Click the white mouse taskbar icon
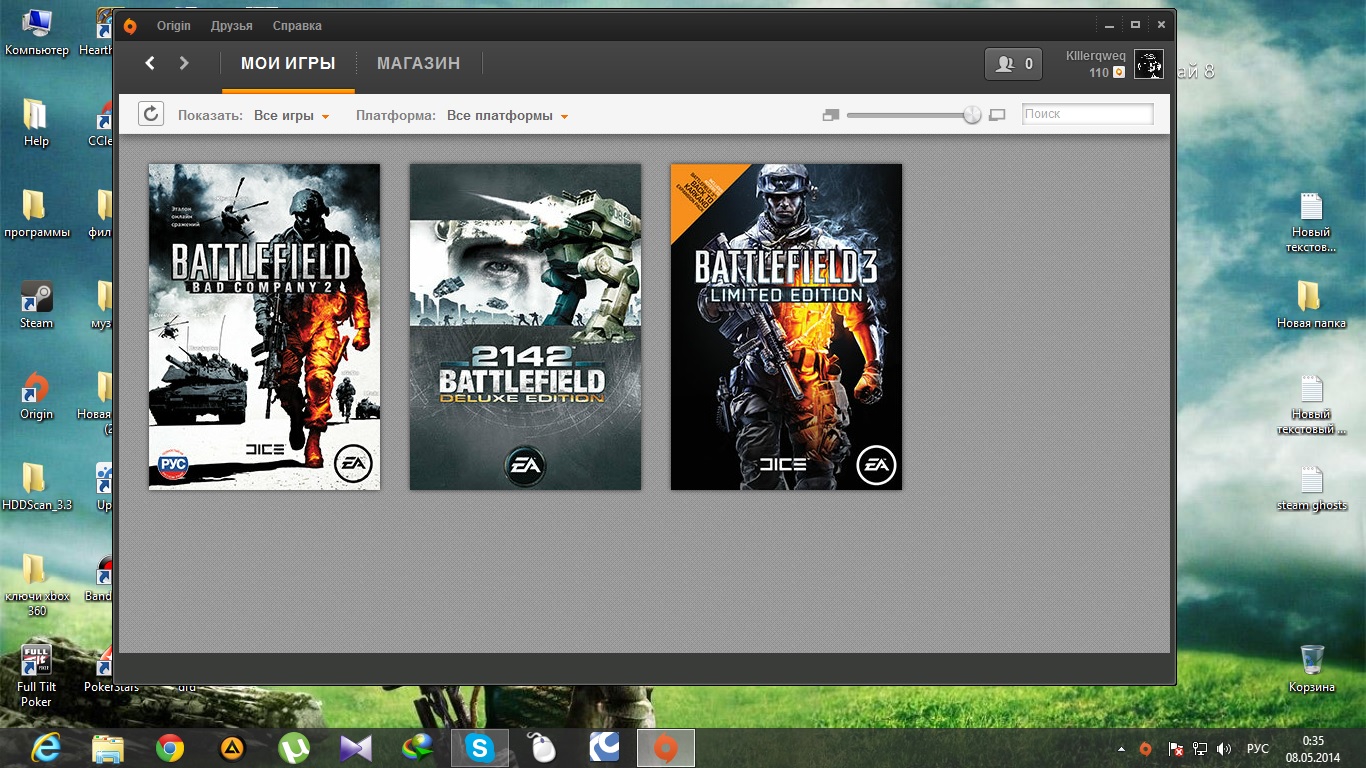 (x=542, y=748)
